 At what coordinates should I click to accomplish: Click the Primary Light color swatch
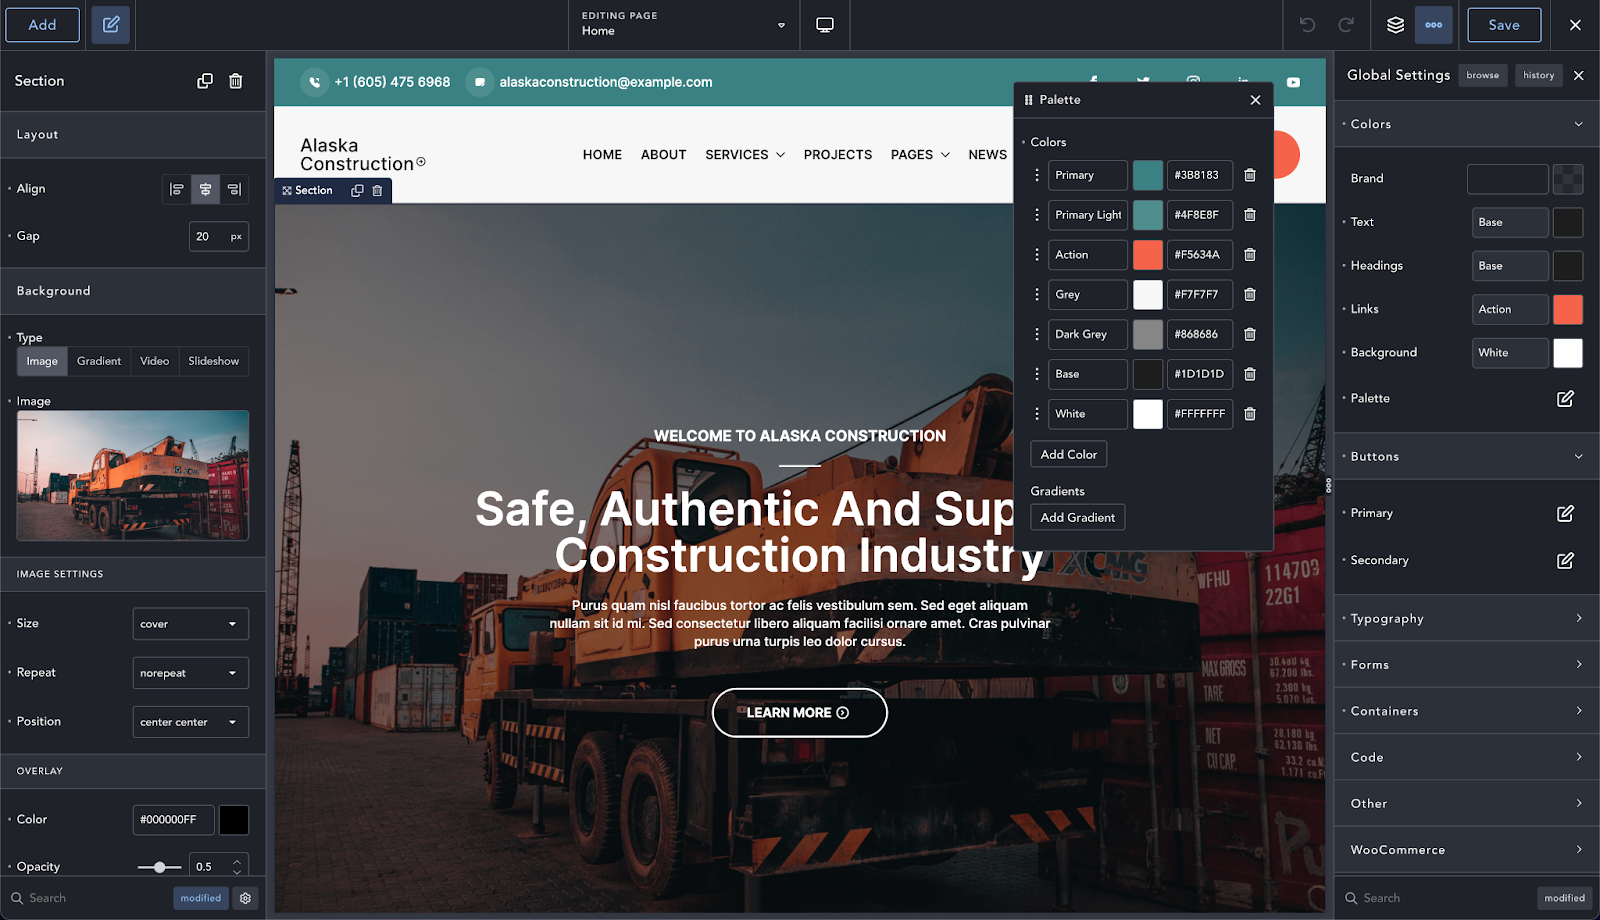coord(1147,215)
